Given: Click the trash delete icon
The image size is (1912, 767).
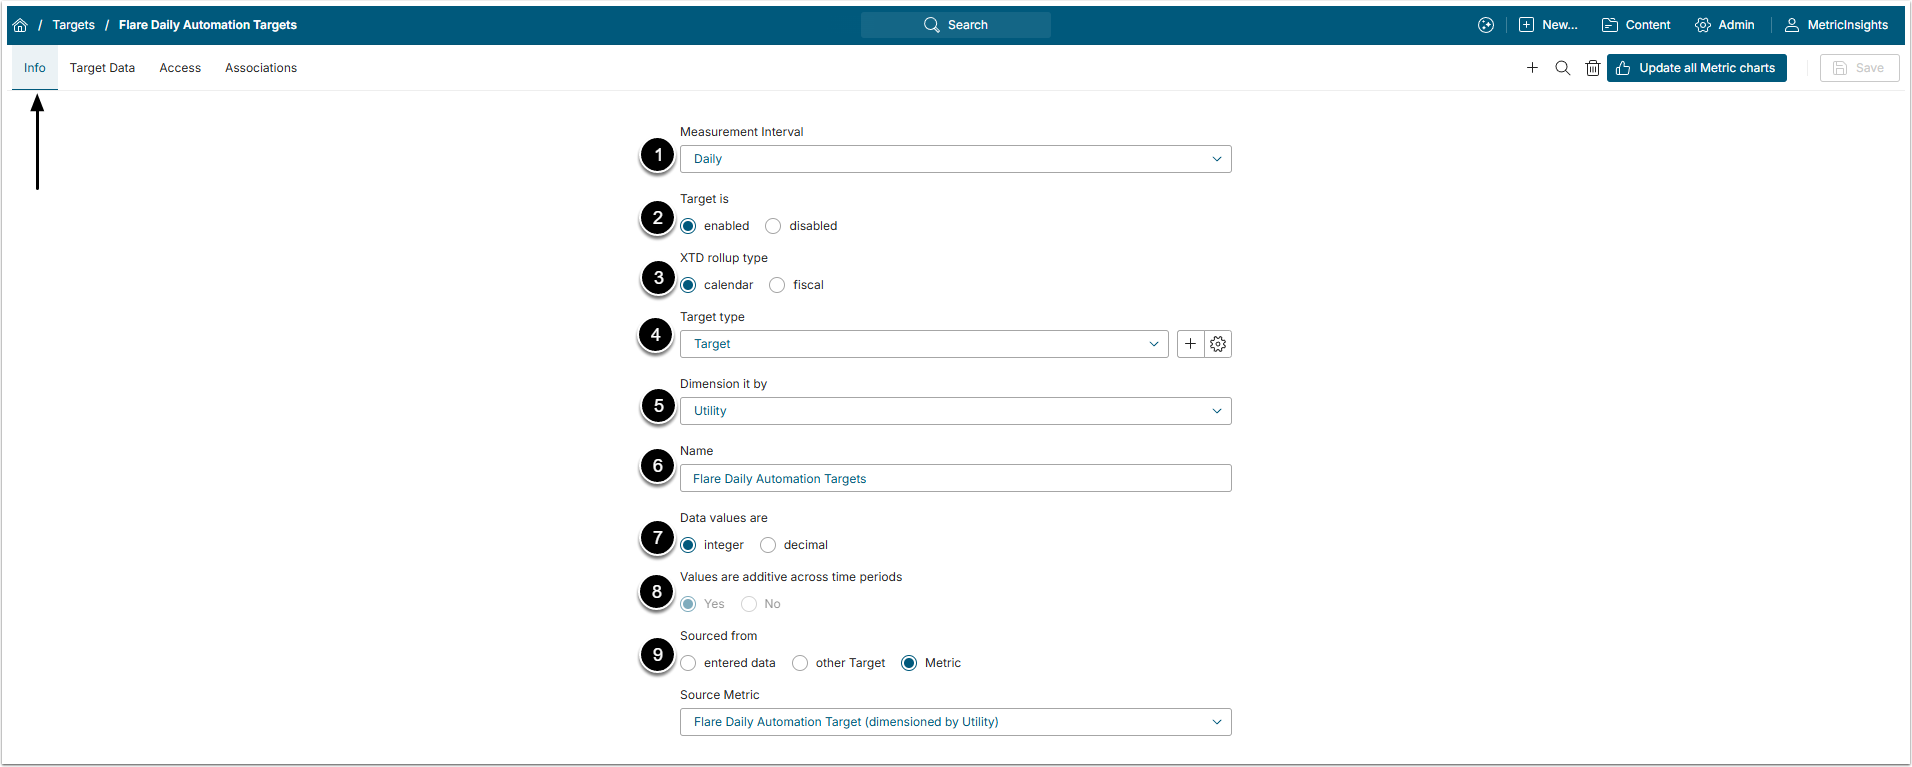Looking at the screenshot, I should (x=1593, y=68).
